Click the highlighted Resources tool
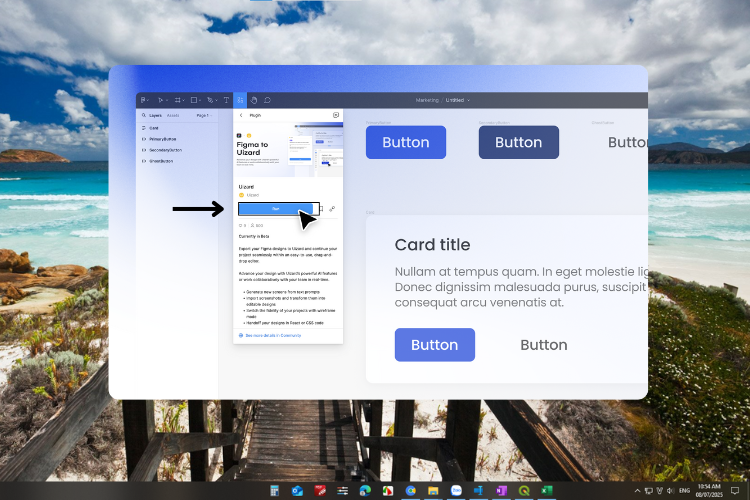 click(x=240, y=100)
